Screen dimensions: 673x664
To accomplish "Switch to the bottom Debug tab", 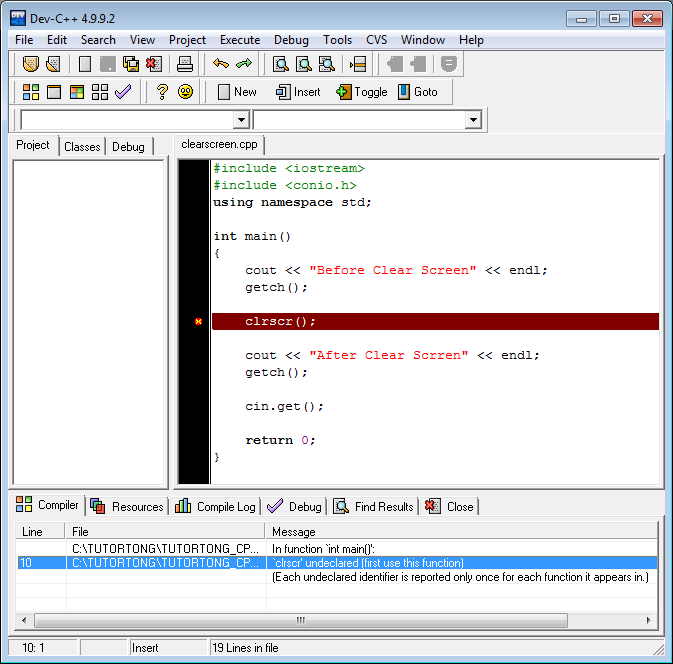I will 294,506.
